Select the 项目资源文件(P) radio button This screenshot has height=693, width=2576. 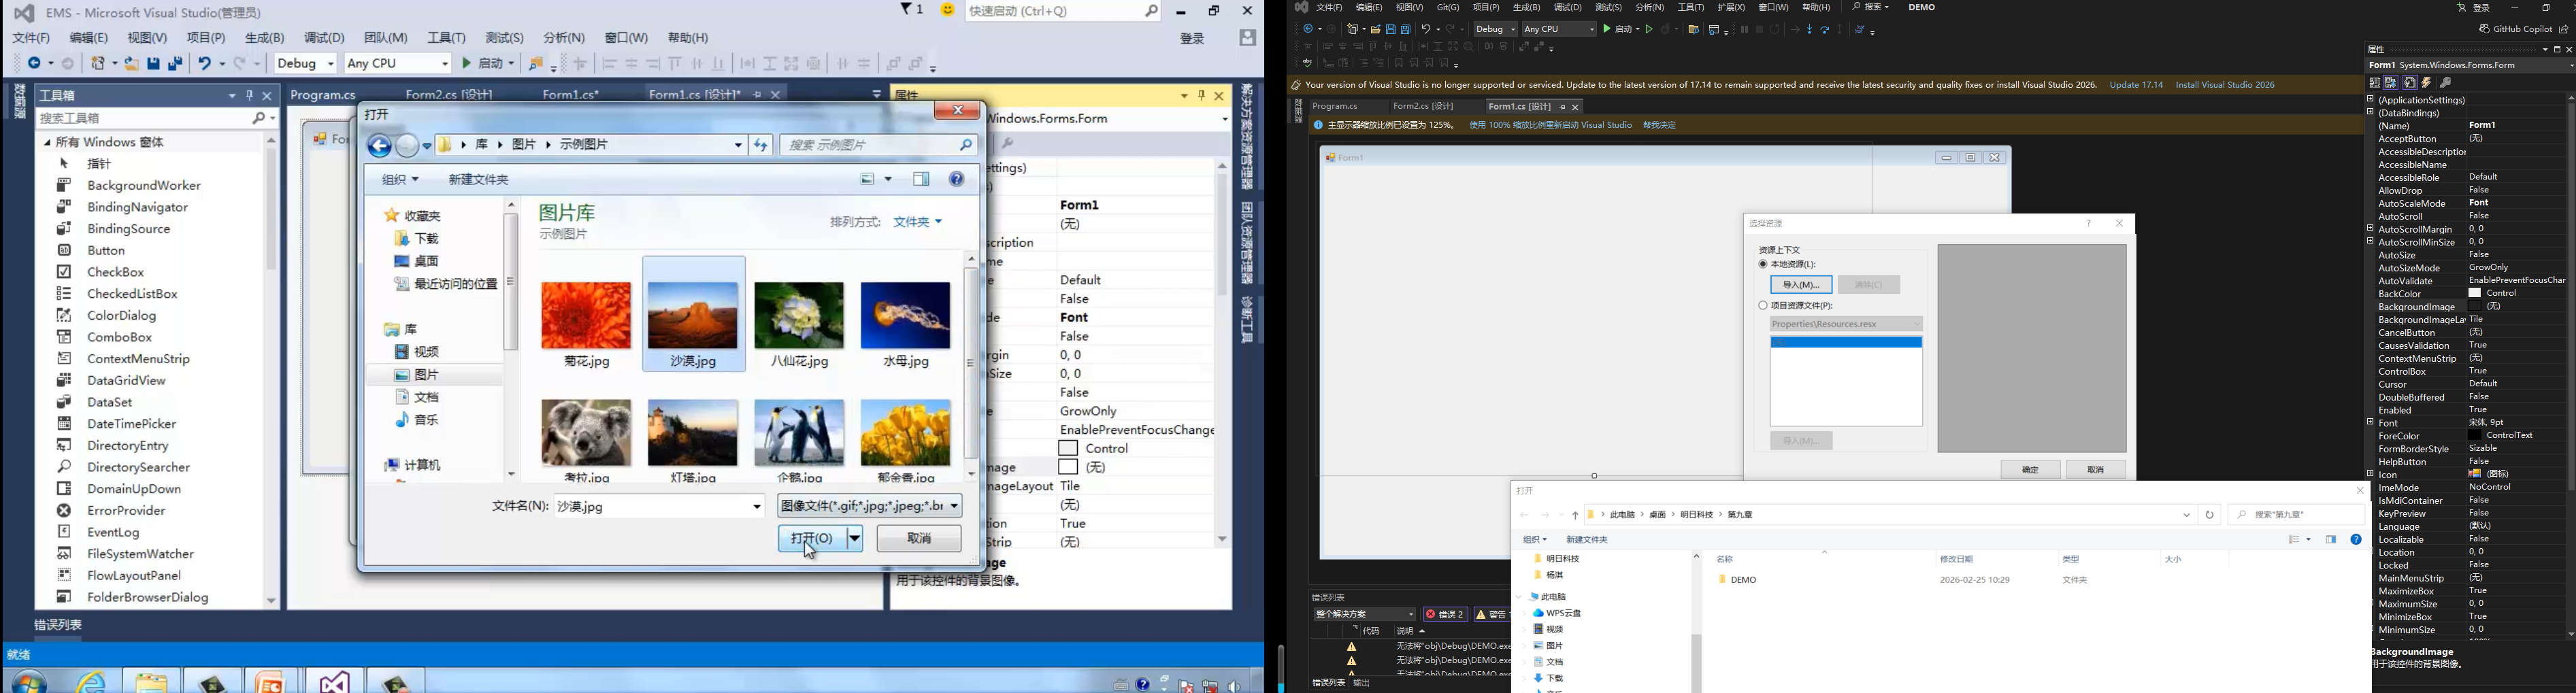(1763, 306)
